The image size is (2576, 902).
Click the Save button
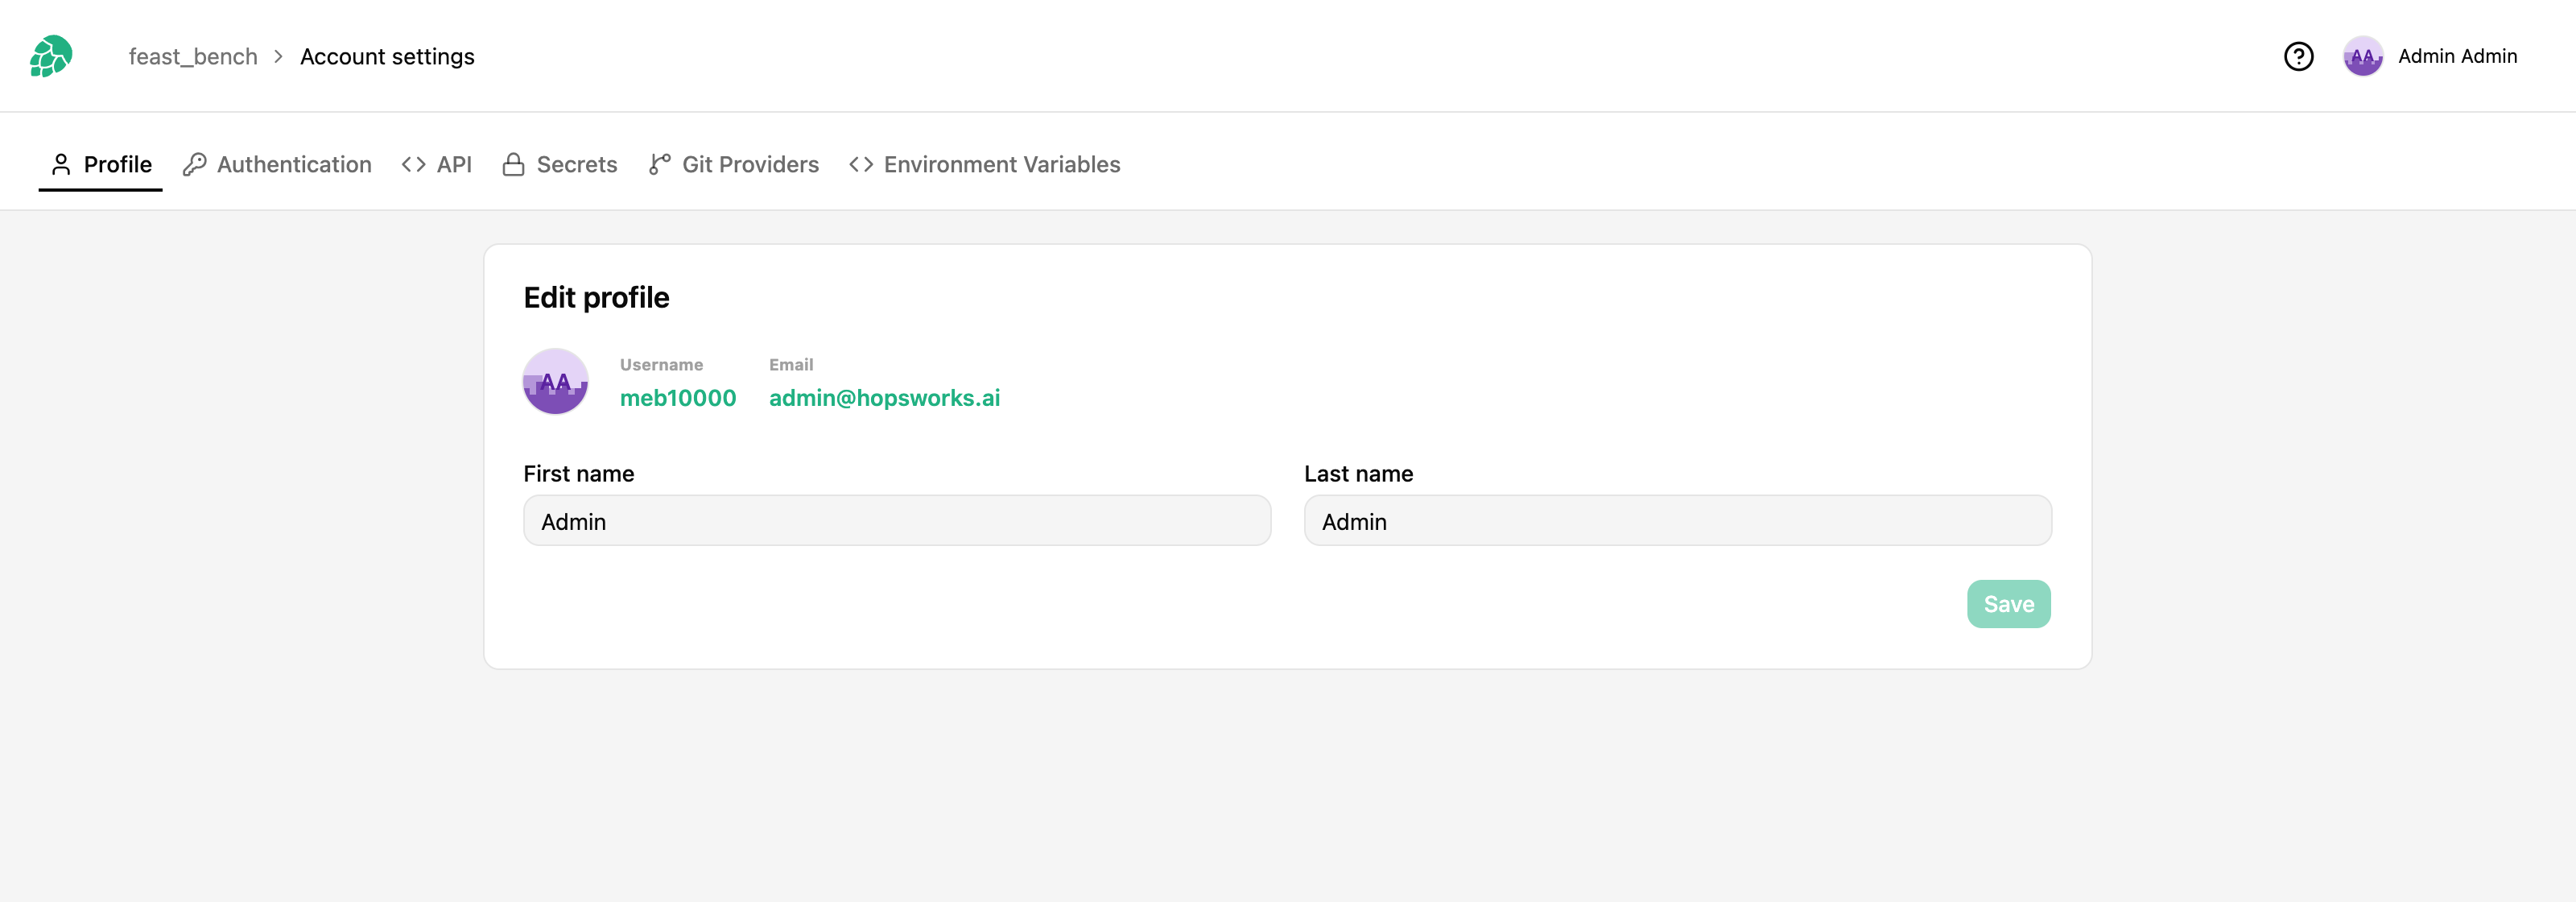[x=2008, y=604]
